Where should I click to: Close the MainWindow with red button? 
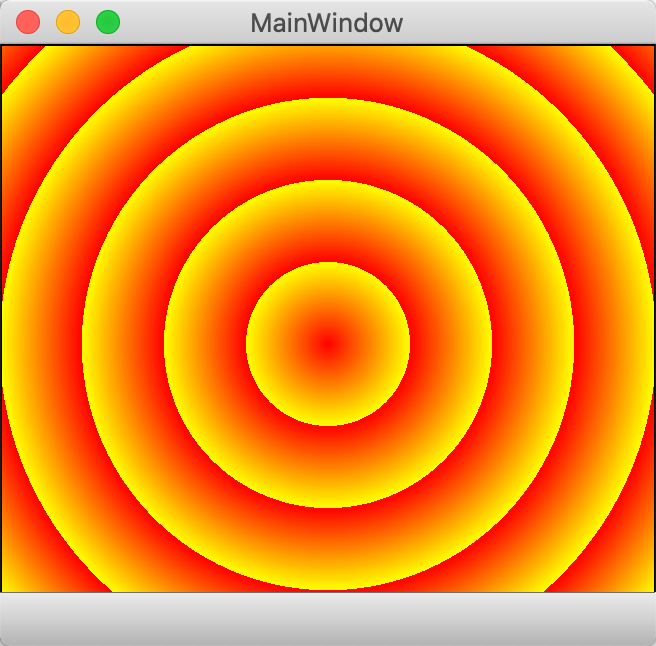click(x=28, y=22)
